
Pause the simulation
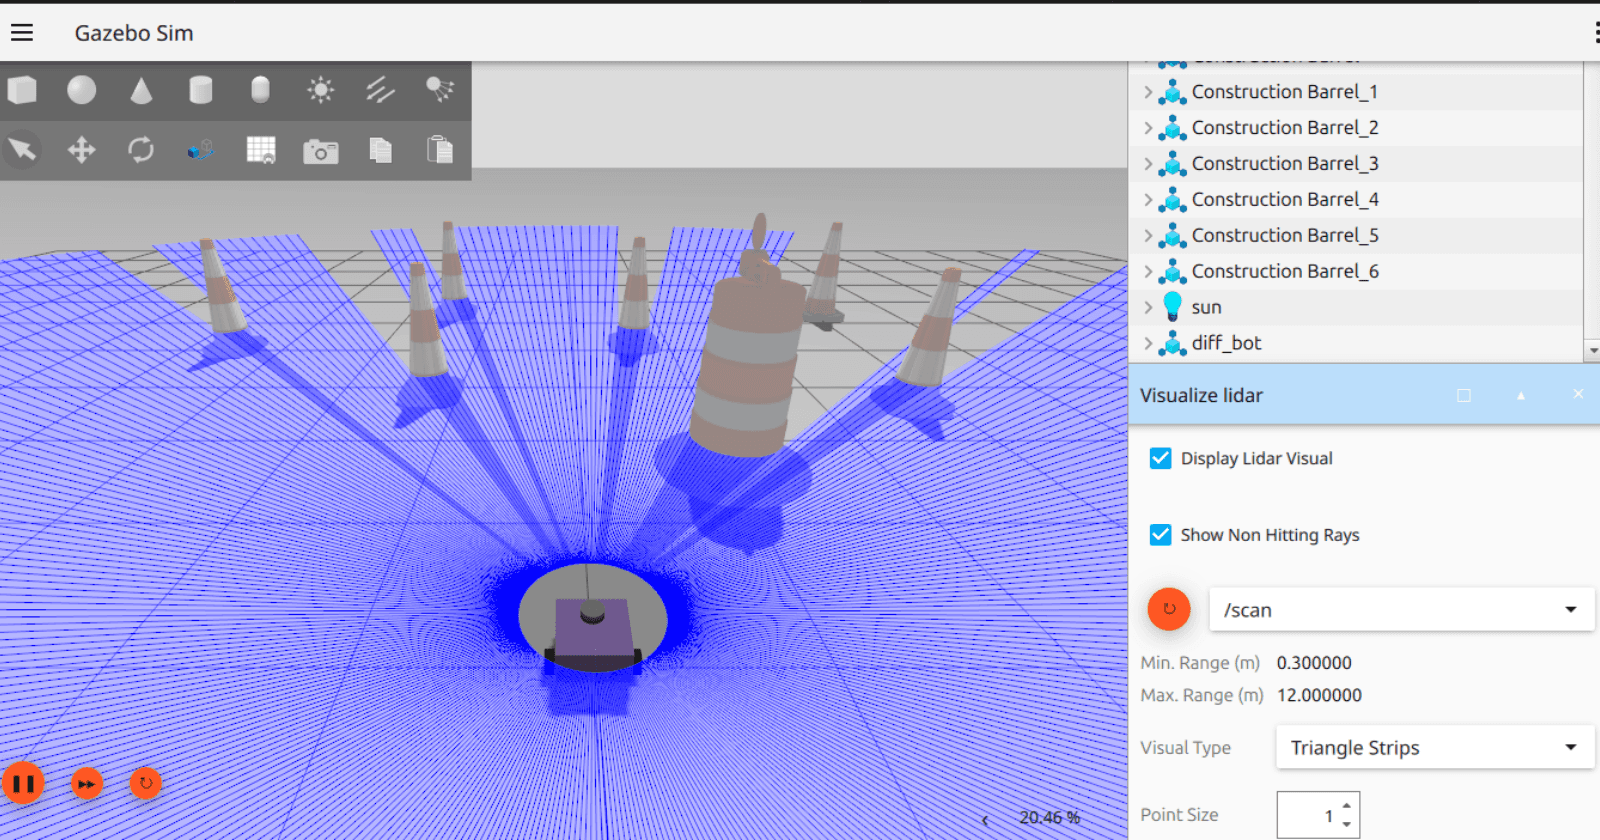click(x=23, y=783)
